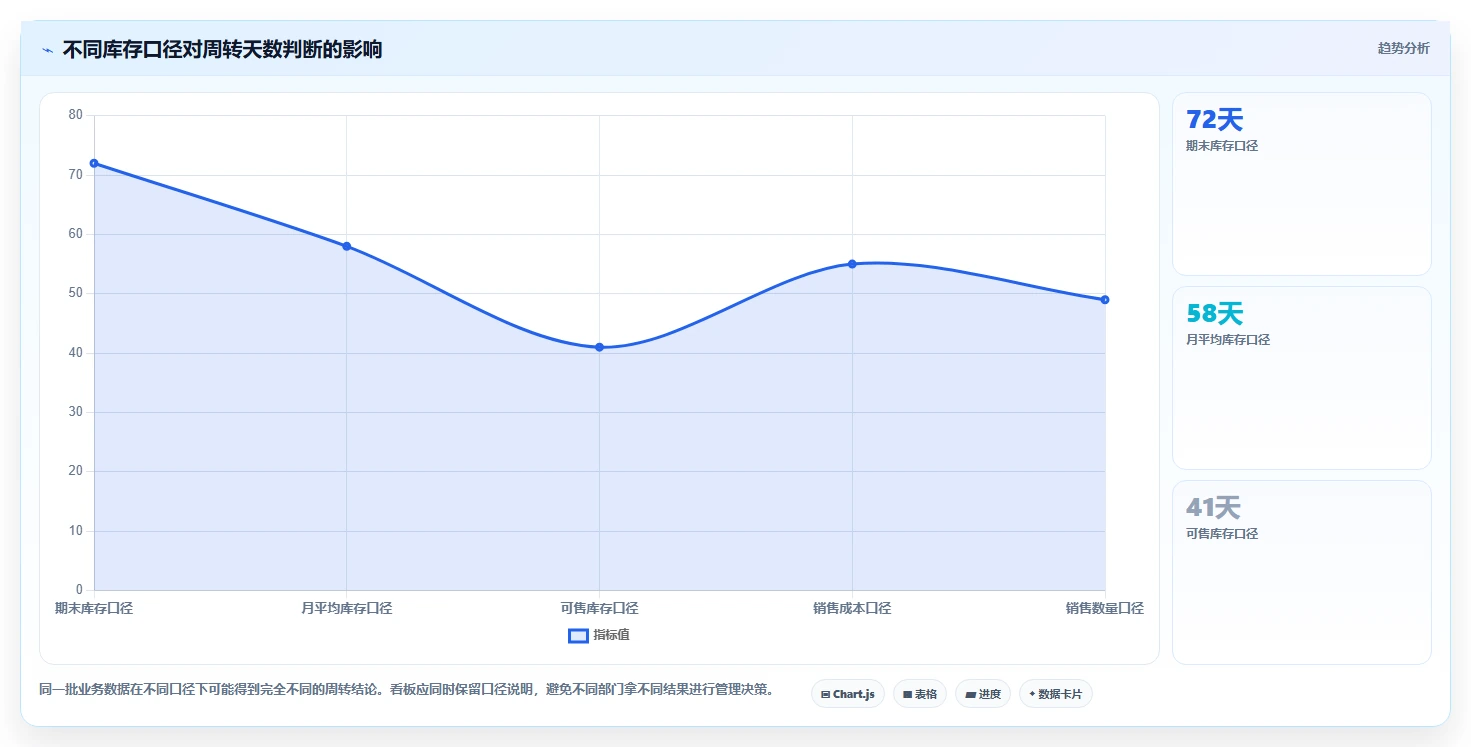Viewport: 1471px width, 747px height.
Task: Click the data point for 销售成本口径
Action: click(852, 264)
